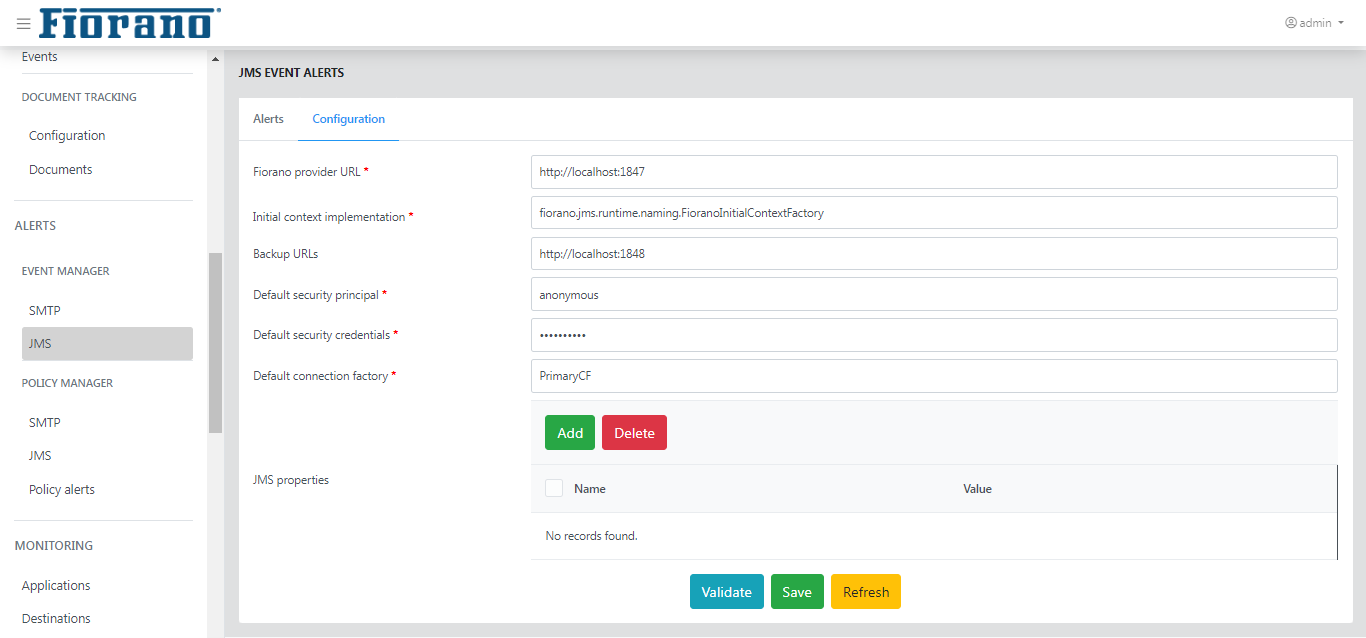Click the Default connection factory field
1366x638 pixels.
coord(934,376)
